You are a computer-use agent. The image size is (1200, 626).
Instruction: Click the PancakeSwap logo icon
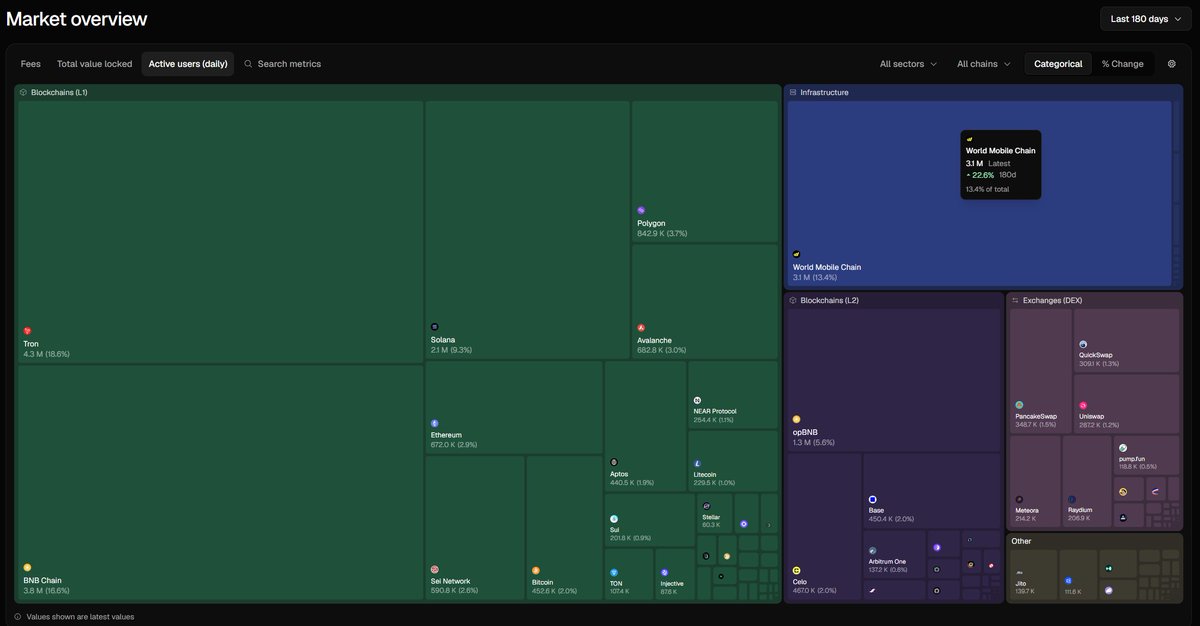[1019, 405]
